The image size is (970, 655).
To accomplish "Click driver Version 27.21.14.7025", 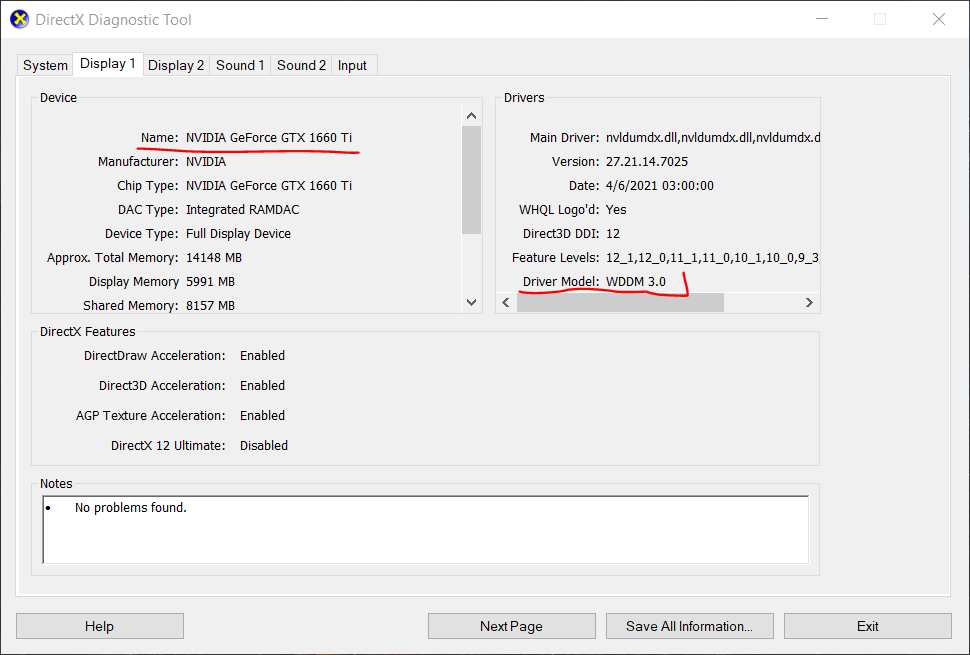I will 647,161.
